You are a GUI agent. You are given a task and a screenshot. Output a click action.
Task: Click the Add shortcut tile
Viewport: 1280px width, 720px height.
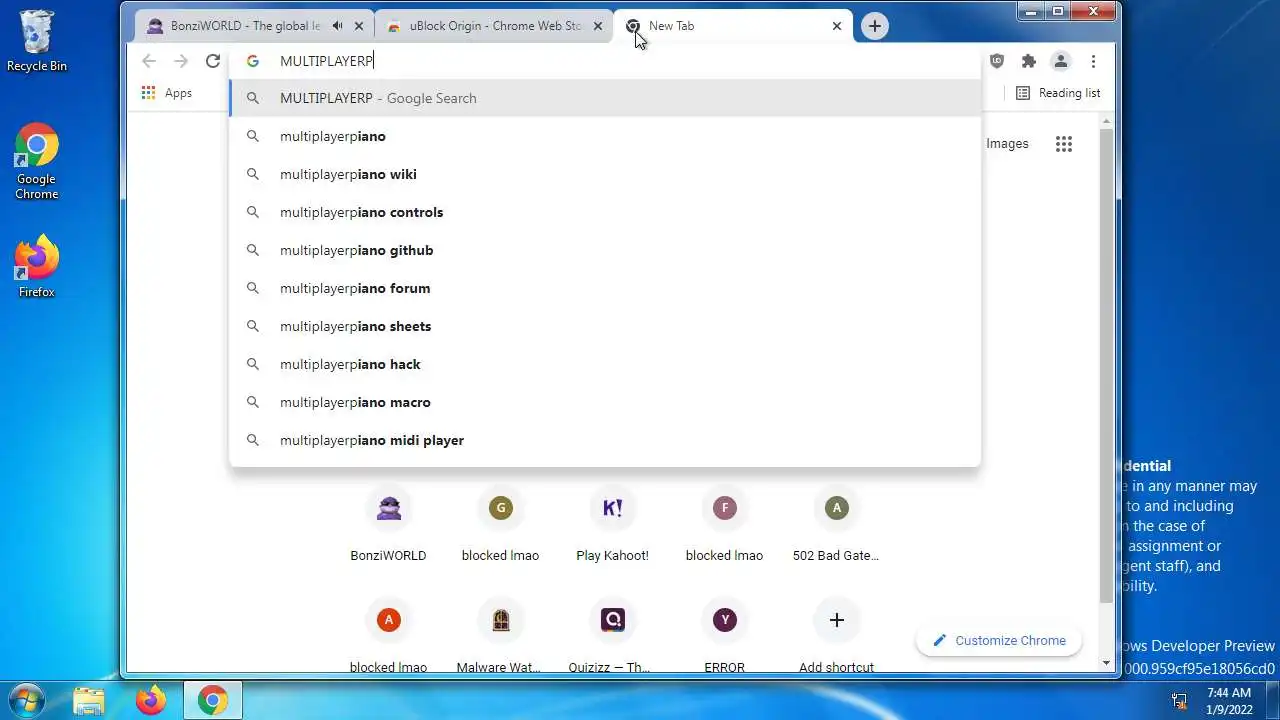point(836,634)
